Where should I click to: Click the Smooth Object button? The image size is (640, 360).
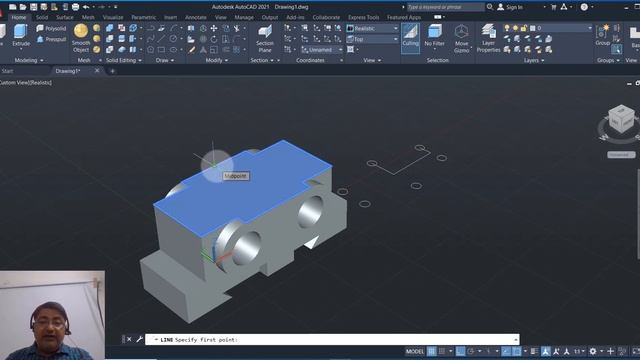pos(81,38)
